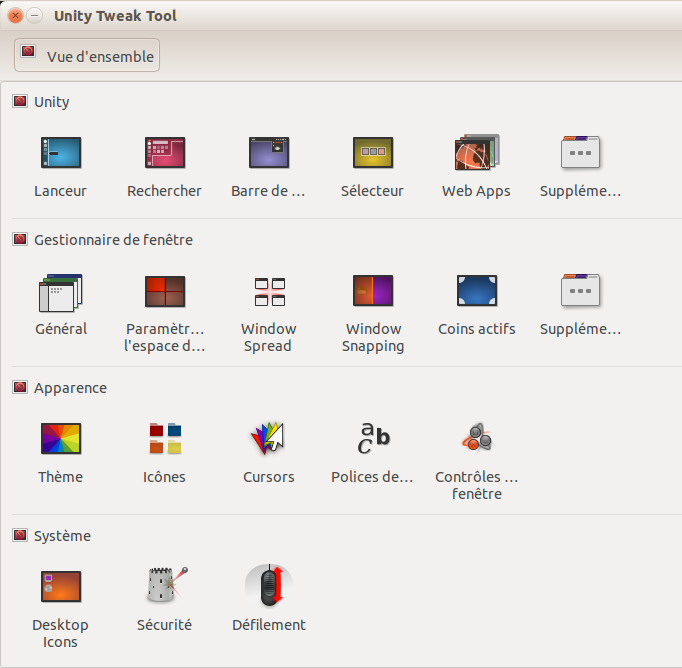Open Unity Supplémentaire icon
The width and height of the screenshot is (682, 668).
[x=580, y=152]
